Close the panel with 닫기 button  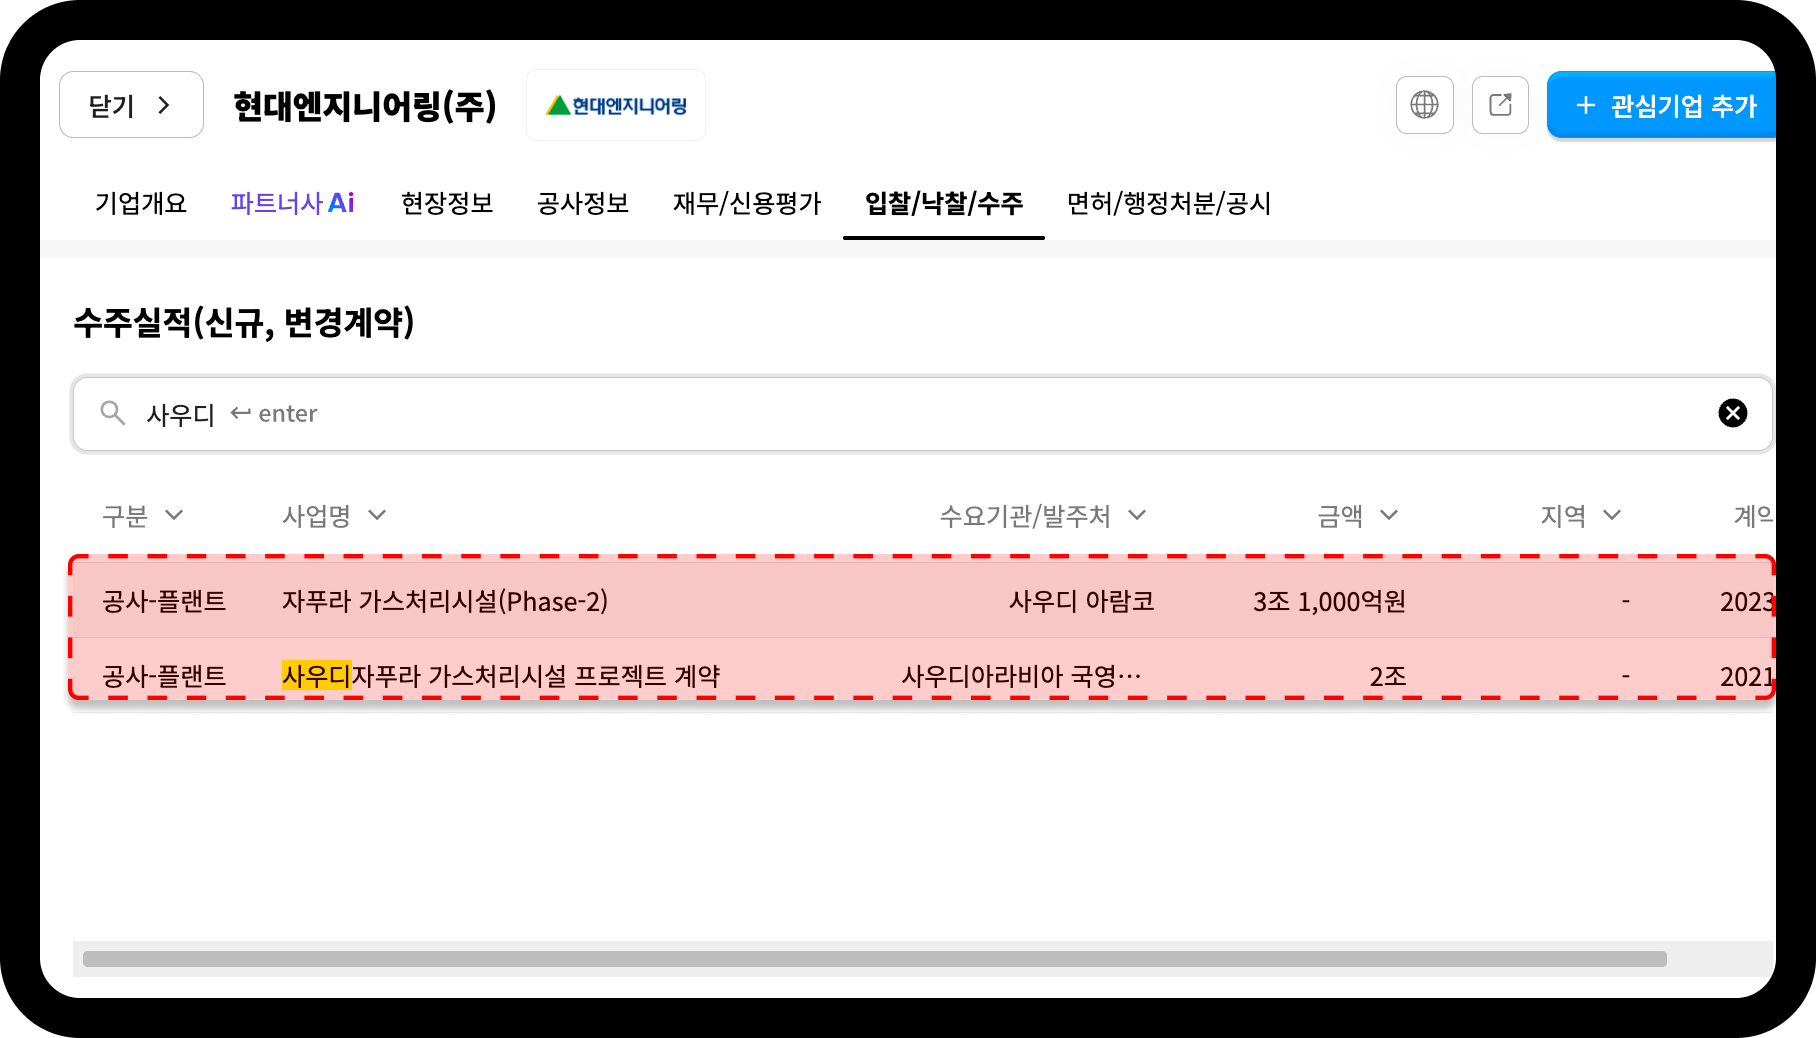131,105
